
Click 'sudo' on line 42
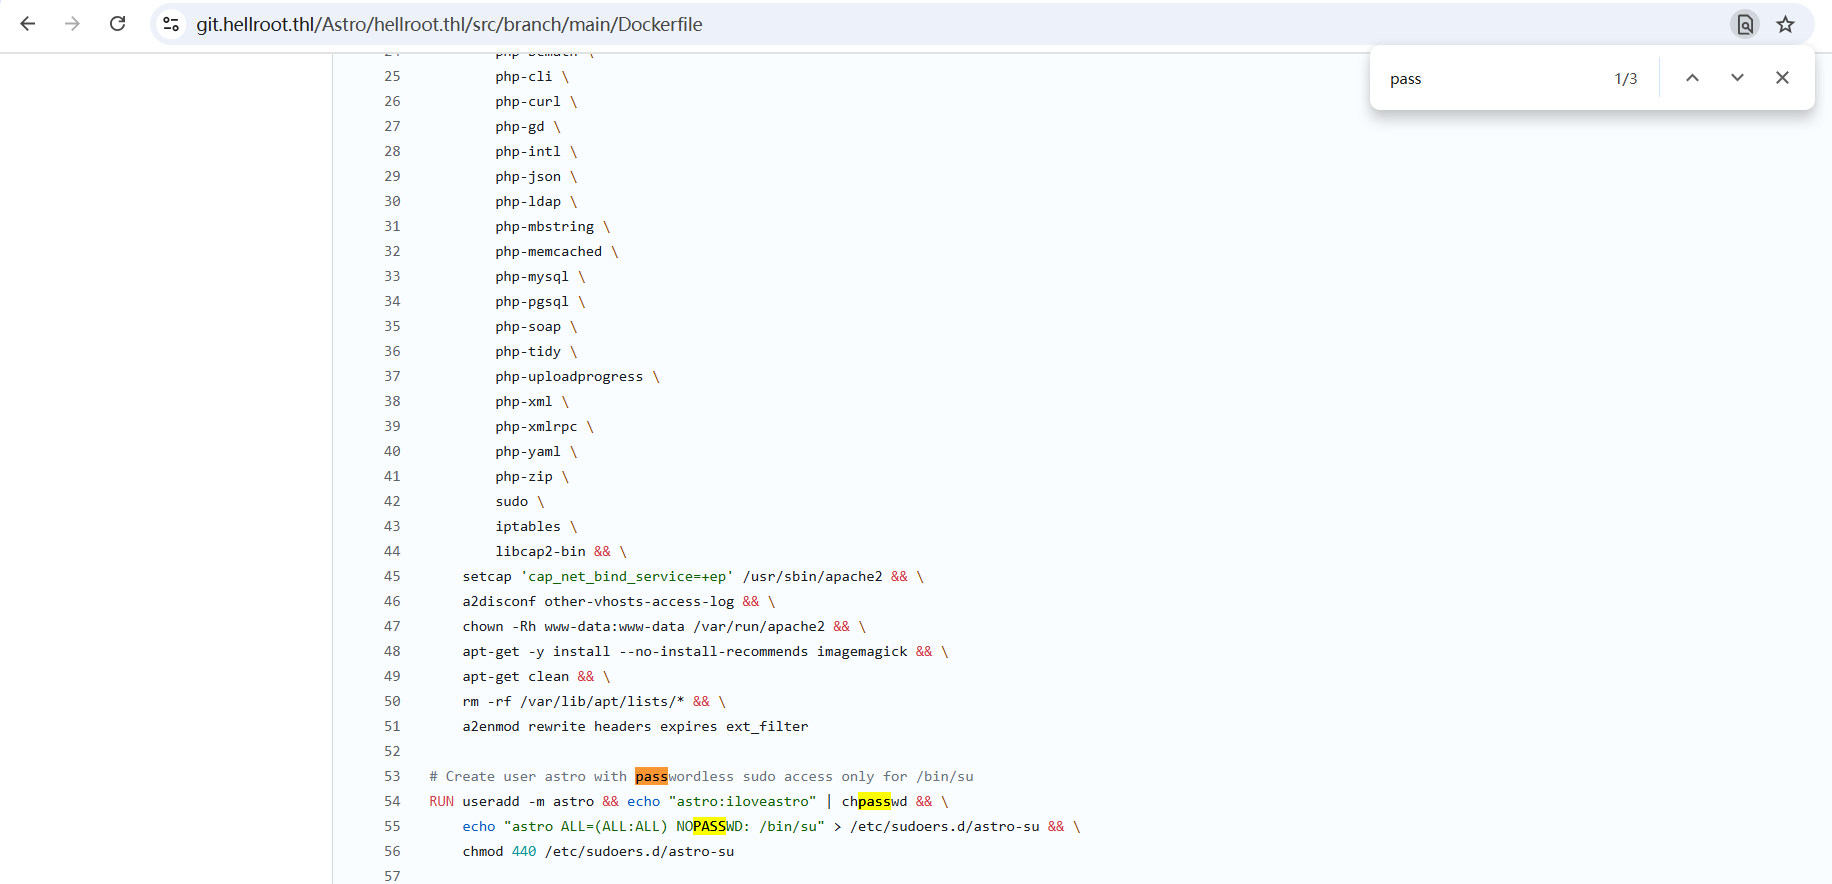click(x=512, y=501)
